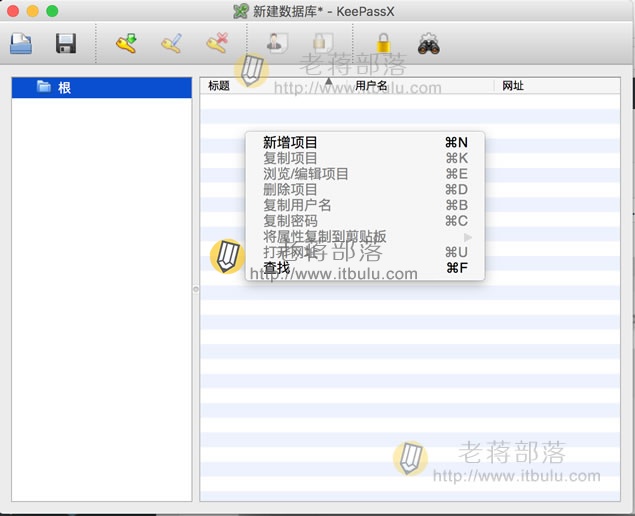Image resolution: width=635 pixels, height=516 pixels.
Task: Pick 复制用户名 from context menu
Action: tap(365, 205)
